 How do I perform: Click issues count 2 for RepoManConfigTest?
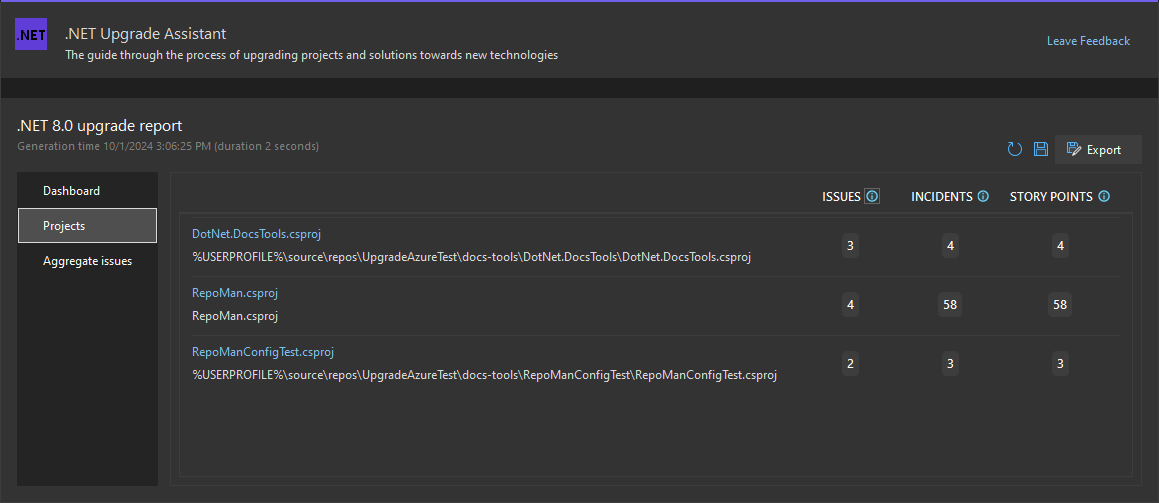(x=850, y=363)
